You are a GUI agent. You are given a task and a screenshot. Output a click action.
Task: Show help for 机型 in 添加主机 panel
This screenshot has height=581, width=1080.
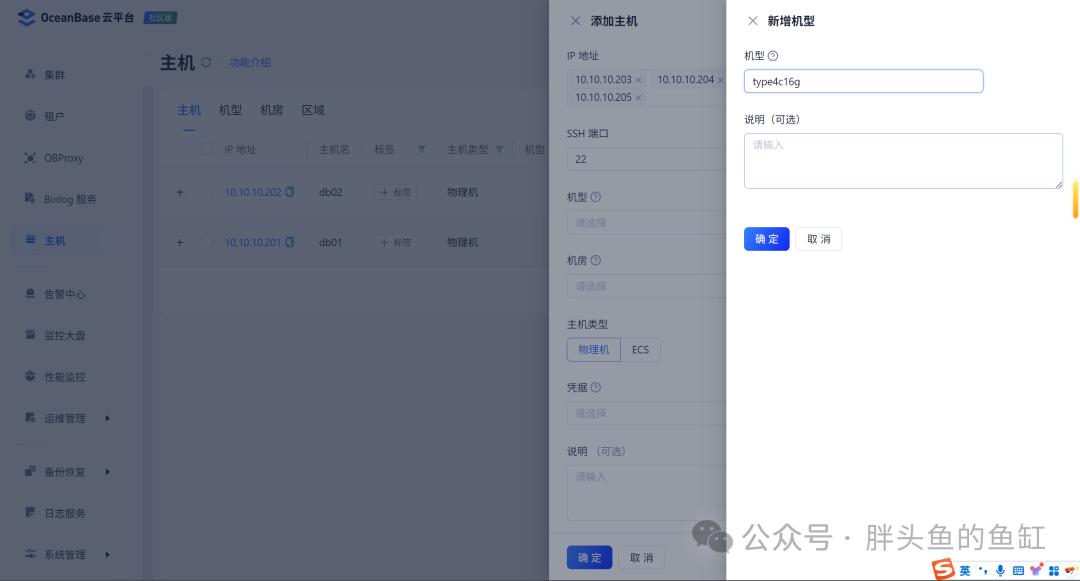point(596,197)
